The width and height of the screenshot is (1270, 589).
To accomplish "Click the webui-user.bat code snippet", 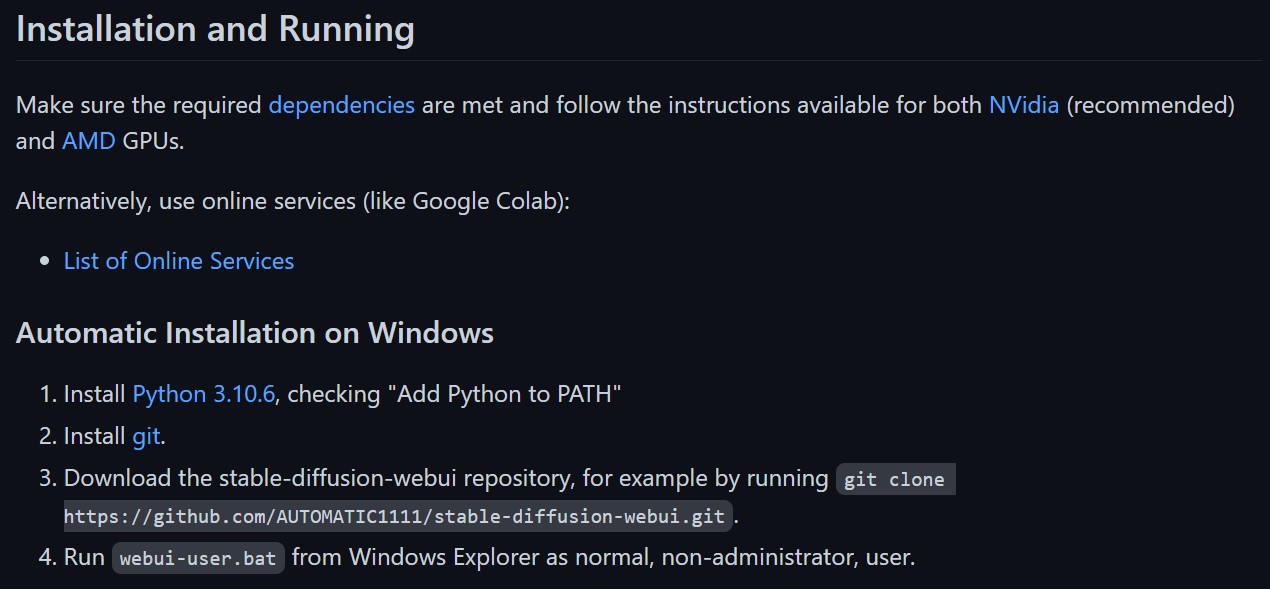I will 198,558.
